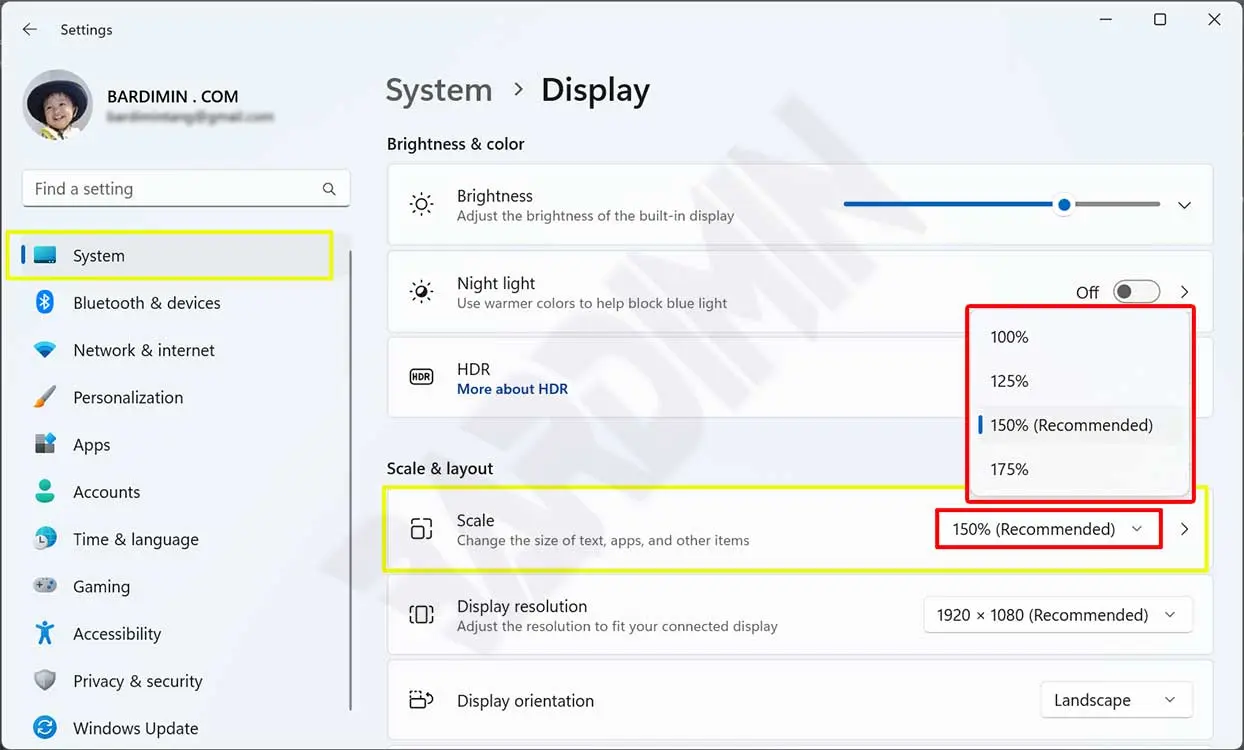The height and width of the screenshot is (750, 1244).
Task: Pick the 100% scale option
Action: point(1010,337)
